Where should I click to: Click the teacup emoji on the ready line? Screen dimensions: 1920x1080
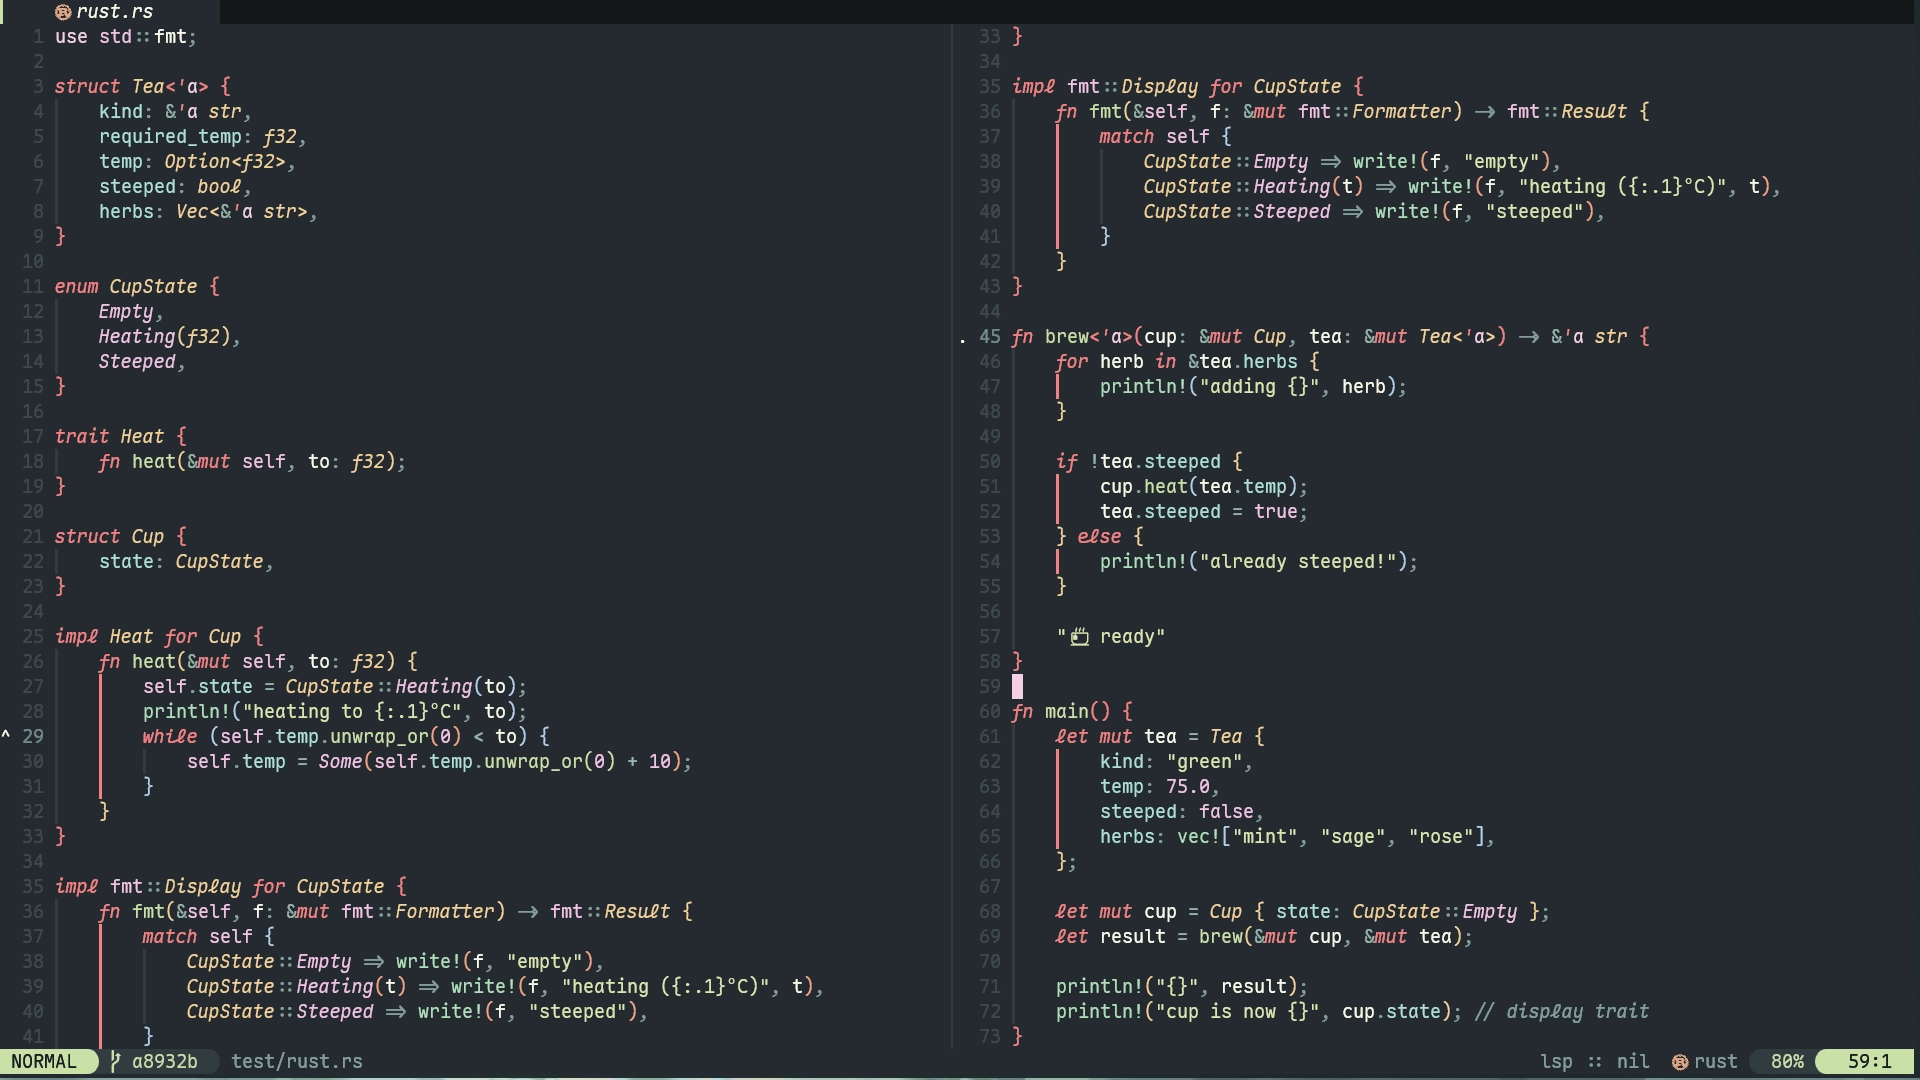pos(1080,636)
